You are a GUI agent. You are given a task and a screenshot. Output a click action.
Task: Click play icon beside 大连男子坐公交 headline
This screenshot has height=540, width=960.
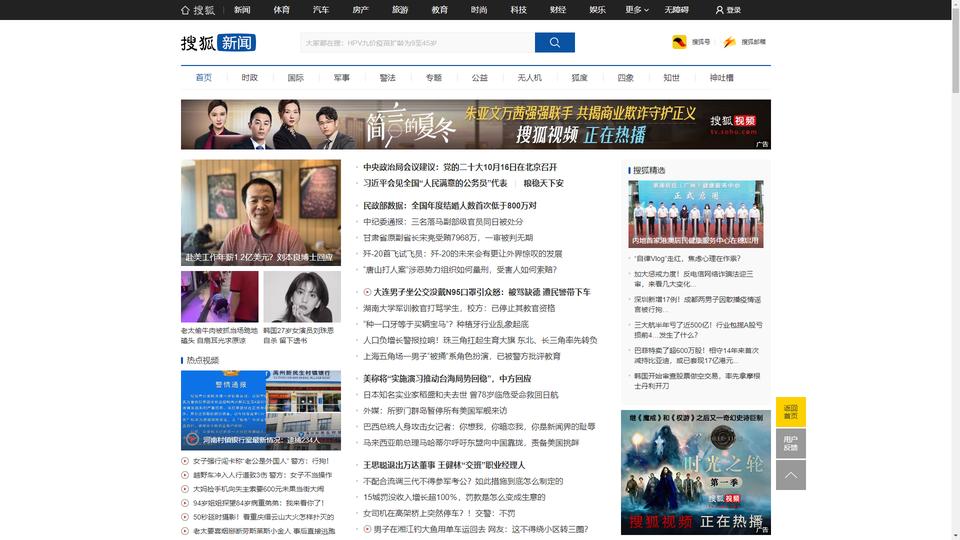coord(367,292)
